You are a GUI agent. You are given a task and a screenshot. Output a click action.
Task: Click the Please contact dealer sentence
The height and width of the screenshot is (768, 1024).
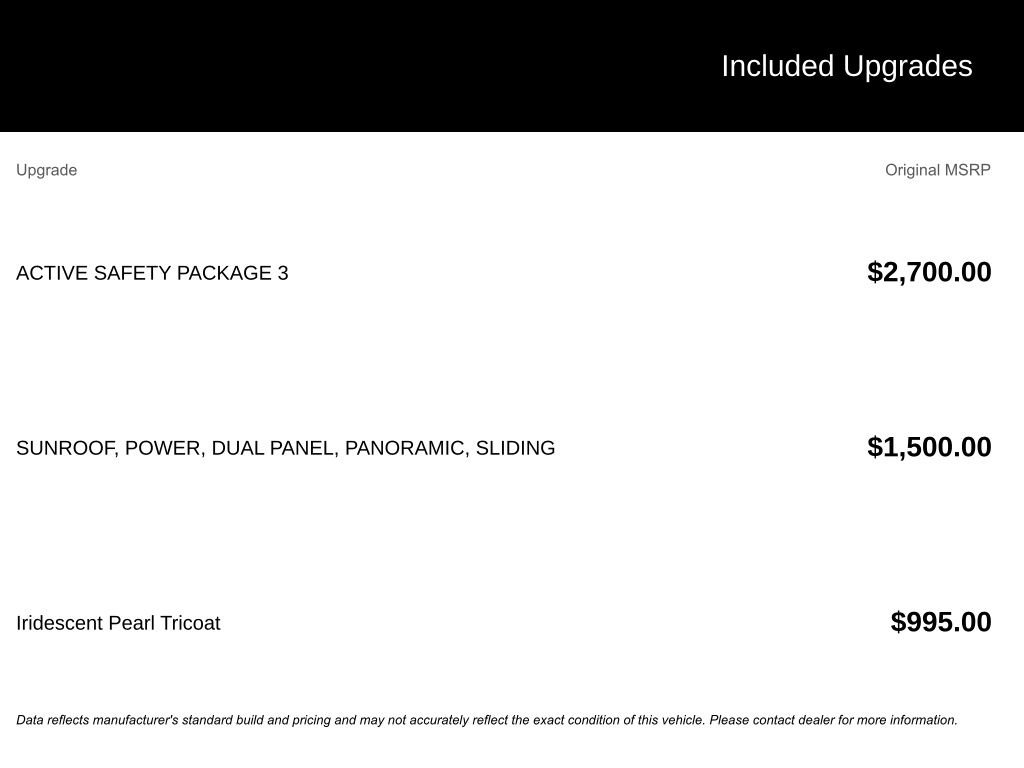[x=833, y=720]
